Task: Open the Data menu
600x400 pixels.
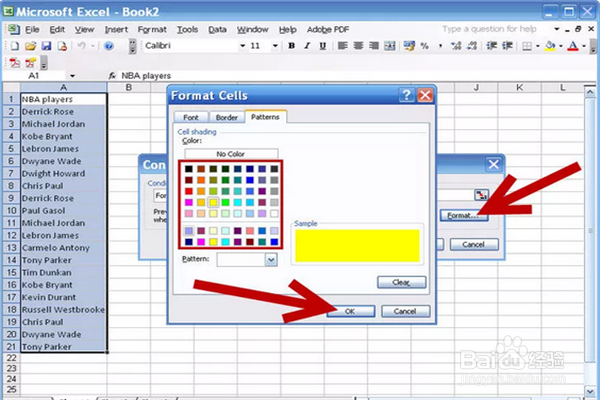Action: point(217,29)
